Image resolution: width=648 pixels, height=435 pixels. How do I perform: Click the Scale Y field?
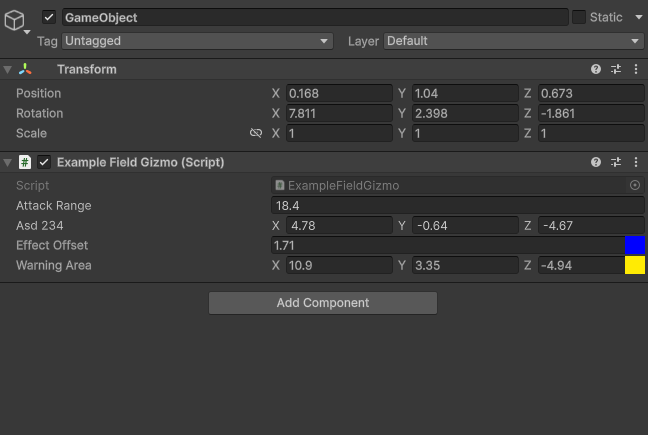coord(465,133)
